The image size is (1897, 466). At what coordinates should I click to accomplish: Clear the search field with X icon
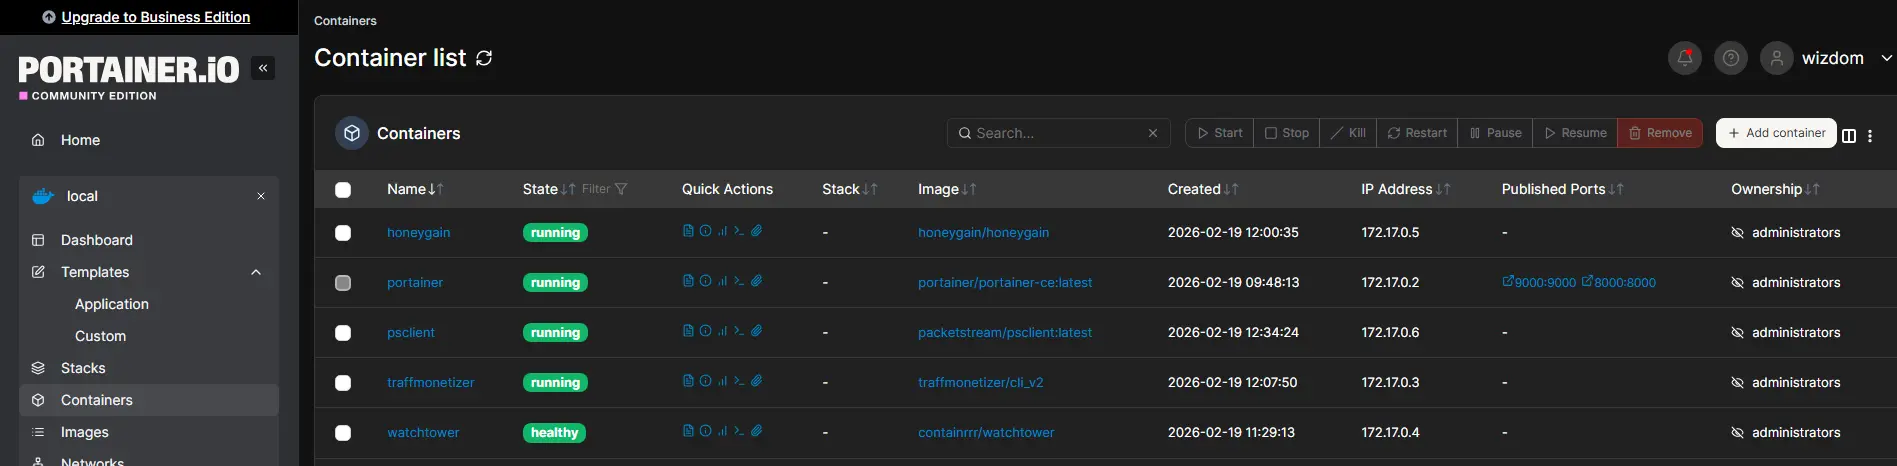click(1153, 133)
